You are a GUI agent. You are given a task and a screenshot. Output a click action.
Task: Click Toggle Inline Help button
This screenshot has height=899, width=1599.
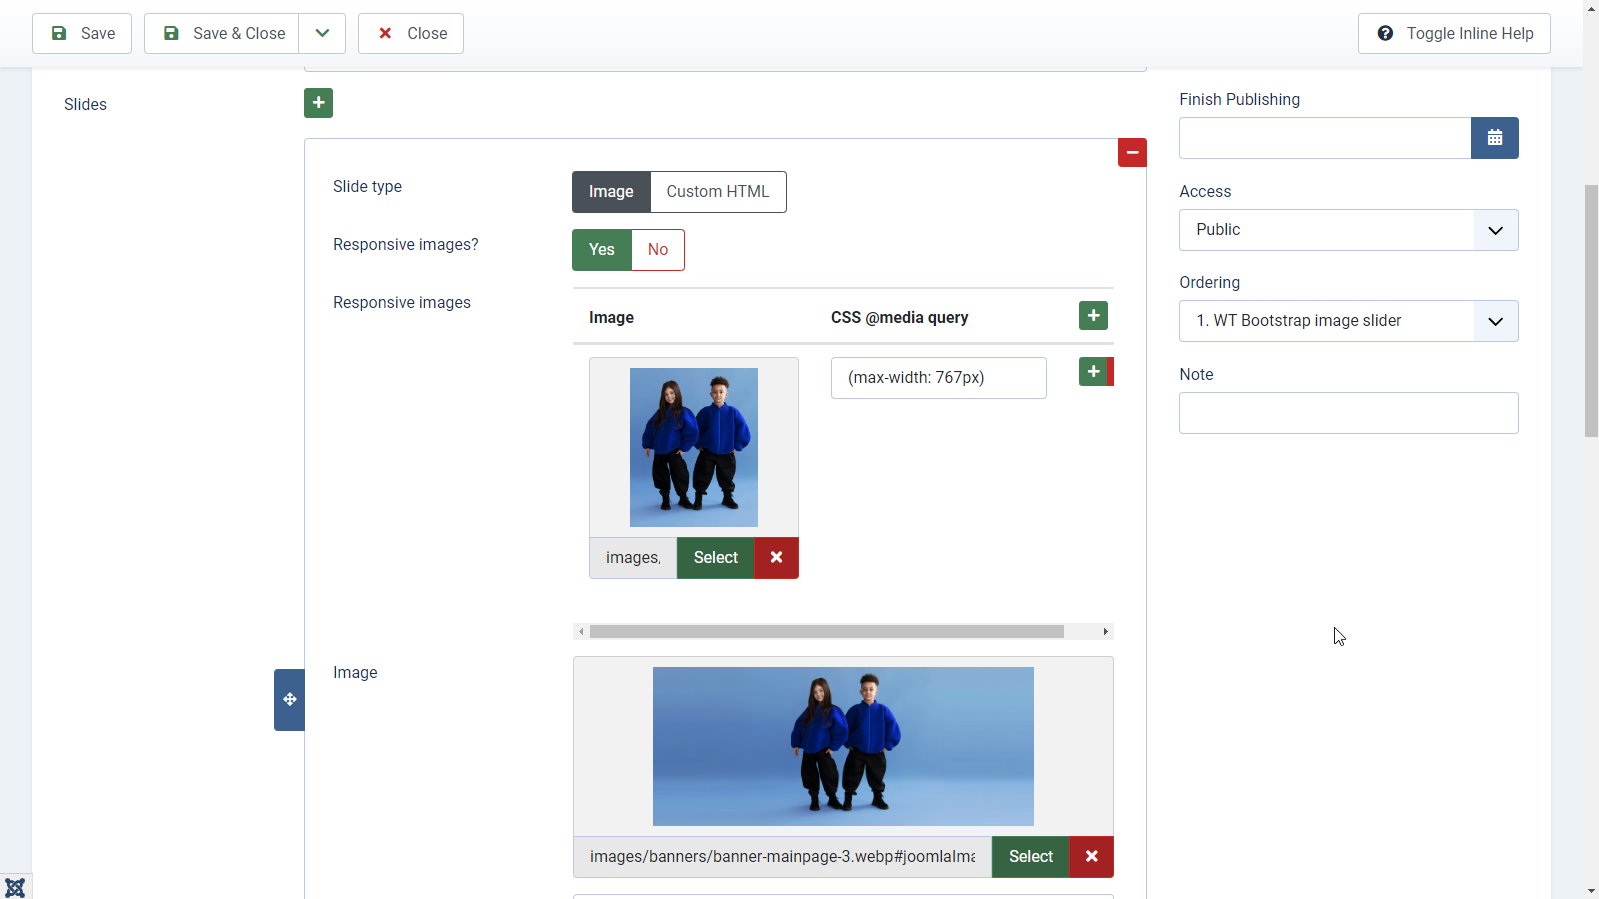1454,33
